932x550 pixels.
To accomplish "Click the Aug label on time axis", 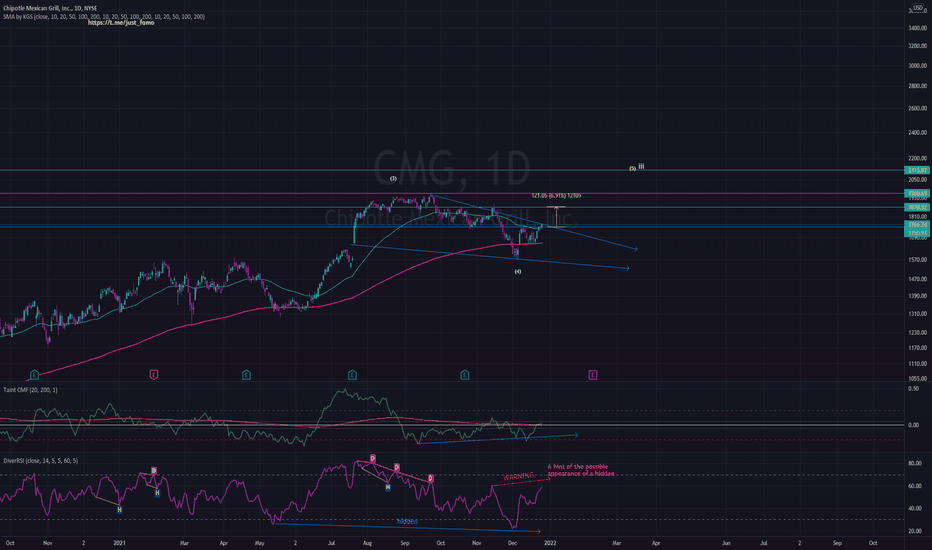I will [x=367, y=543].
